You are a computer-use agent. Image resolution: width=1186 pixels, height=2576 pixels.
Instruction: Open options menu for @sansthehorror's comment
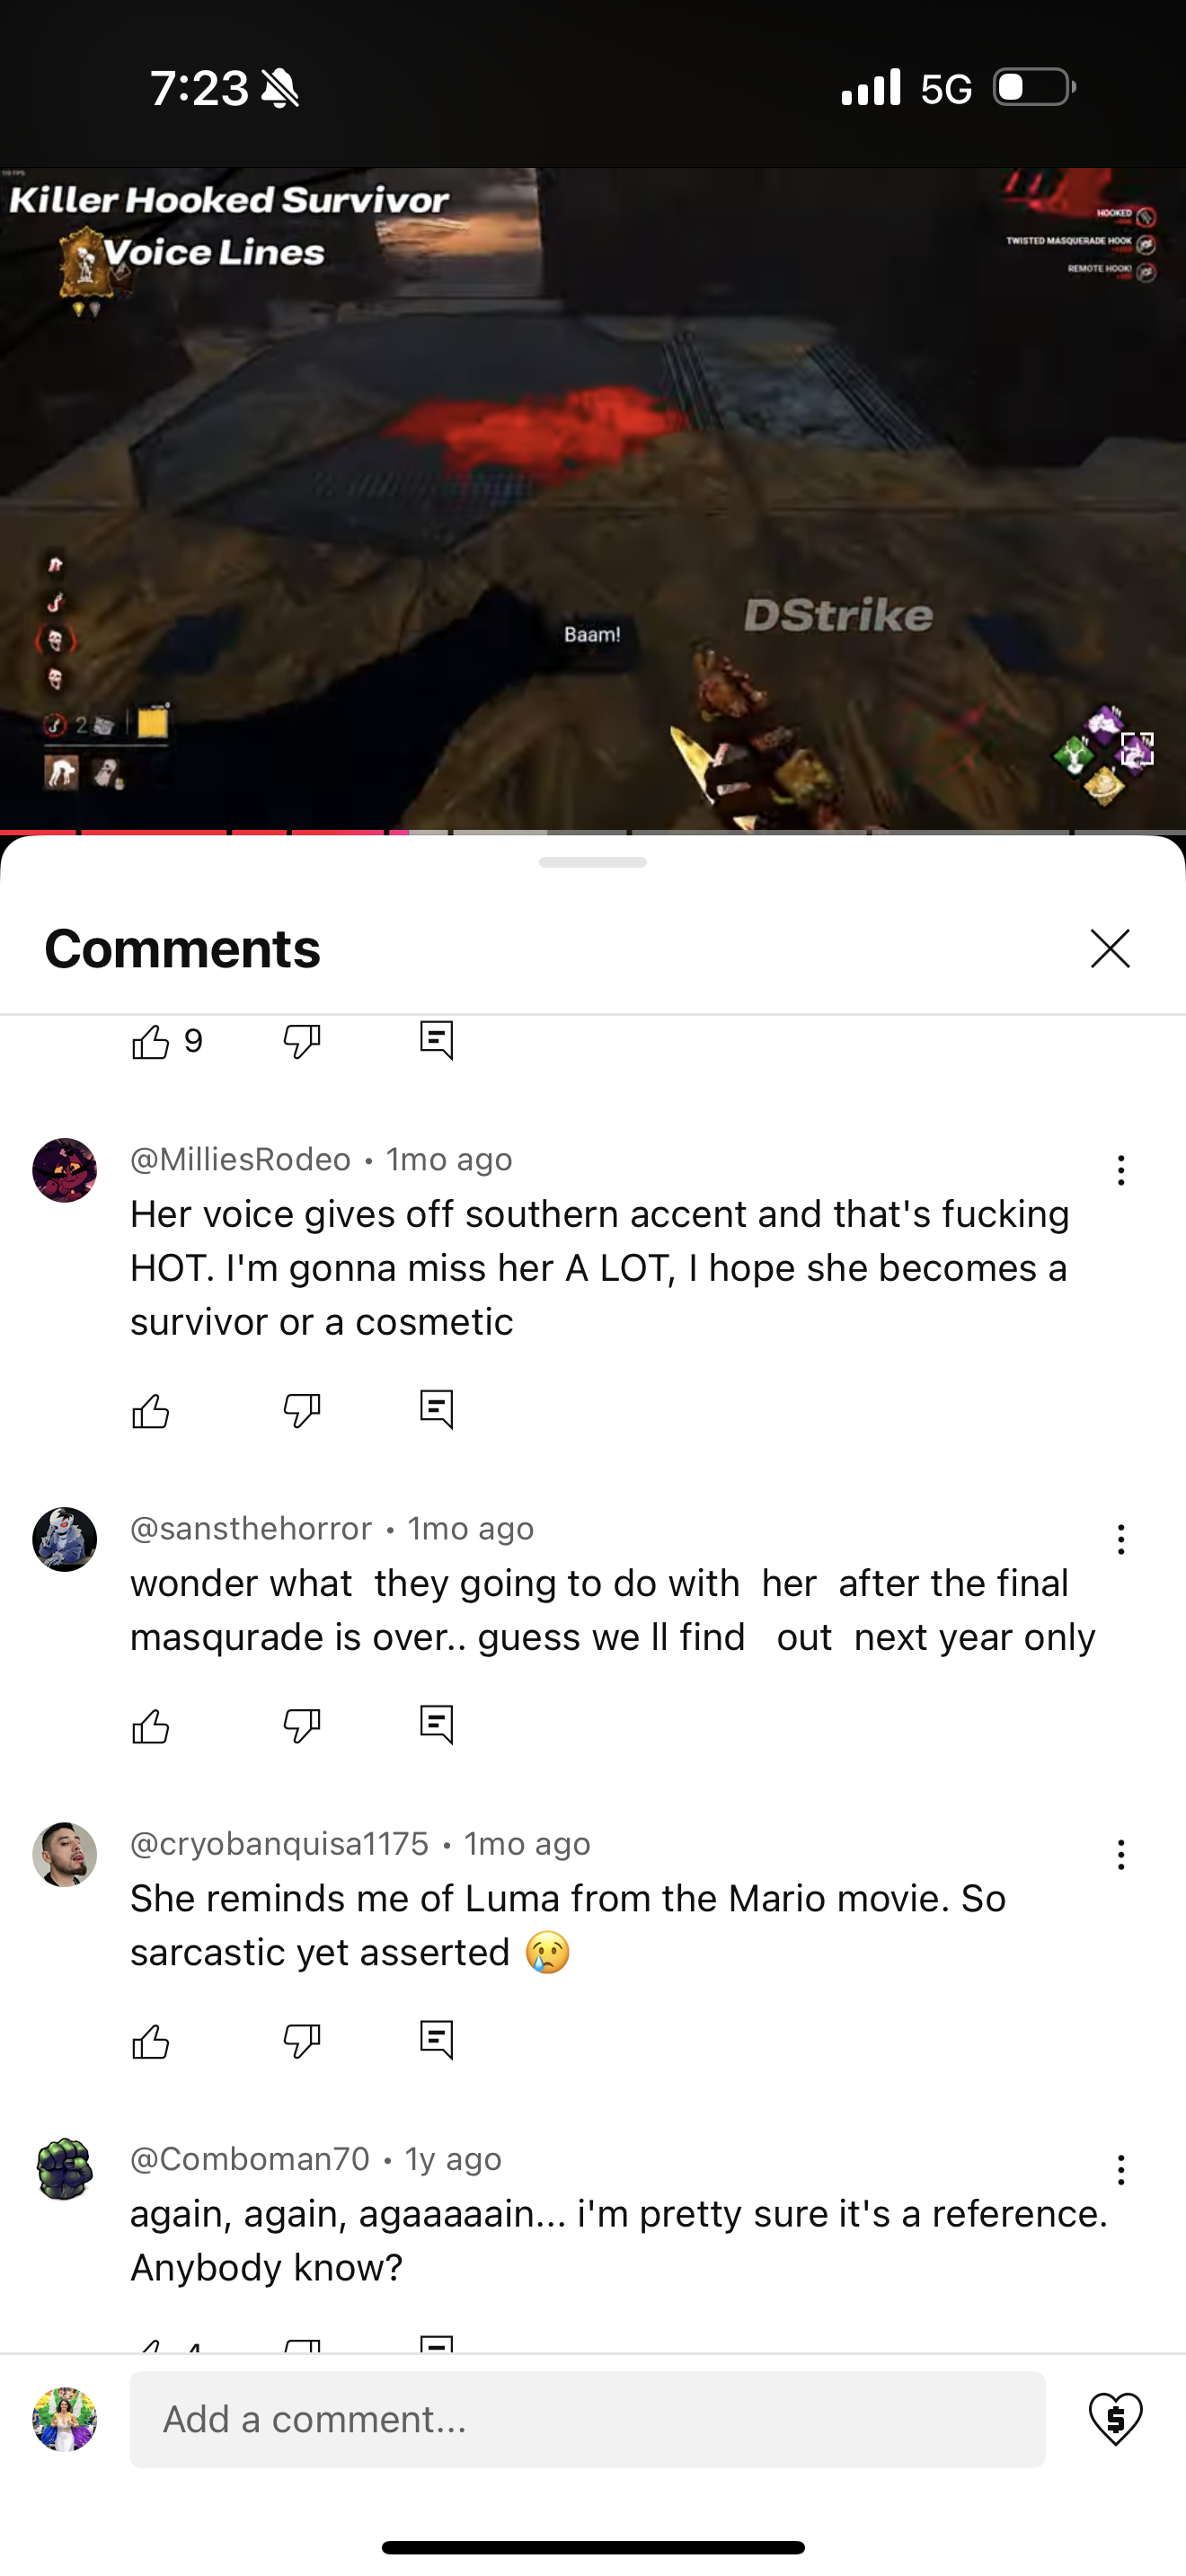pyautogui.click(x=1121, y=1539)
